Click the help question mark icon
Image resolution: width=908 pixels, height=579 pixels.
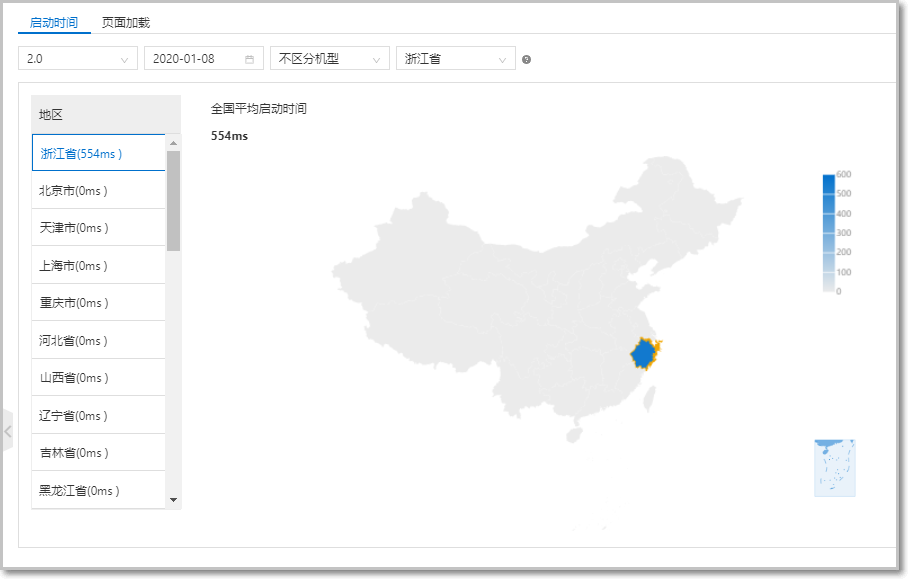coord(526,59)
